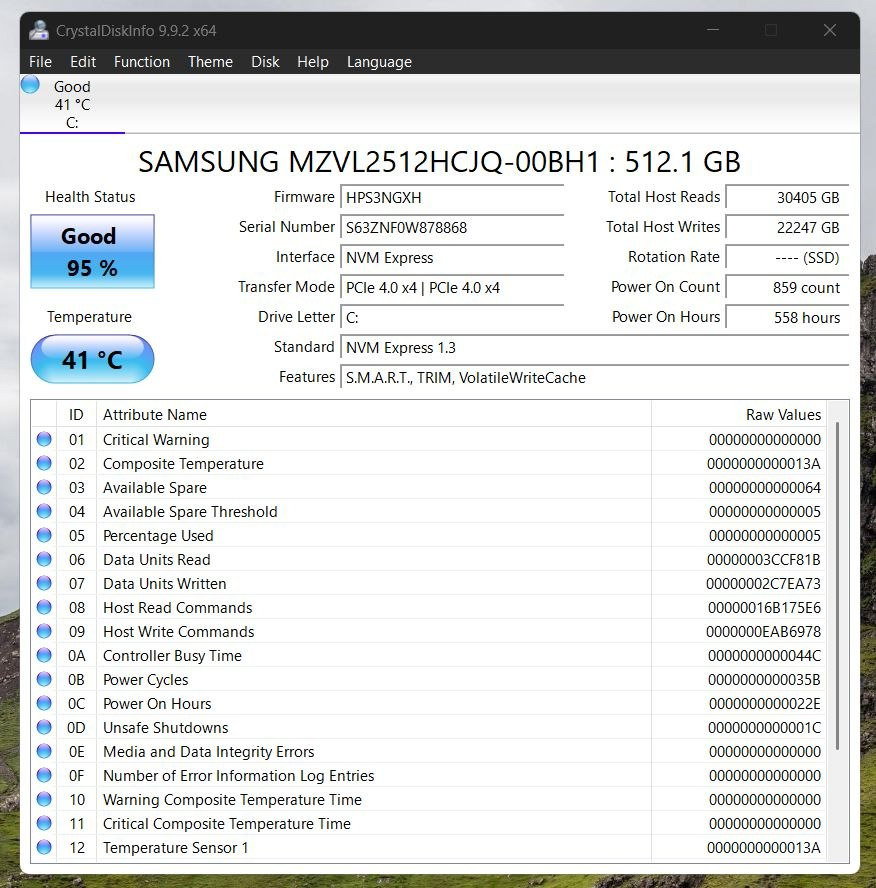Click the Rotation Rate value ---- (SSD)
This screenshot has width=876, height=888.
[787, 258]
